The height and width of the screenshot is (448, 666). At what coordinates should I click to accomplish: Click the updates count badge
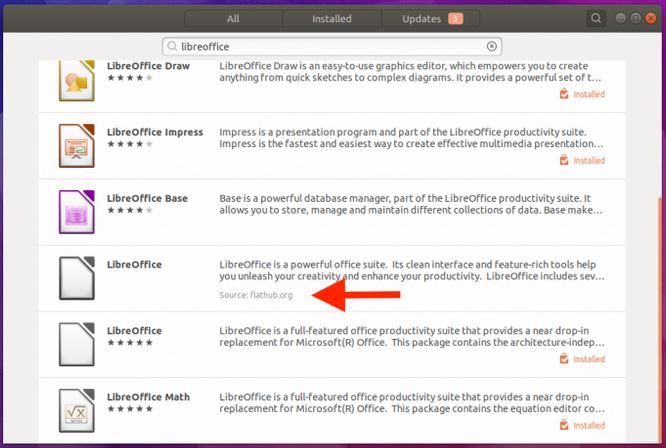point(455,19)
